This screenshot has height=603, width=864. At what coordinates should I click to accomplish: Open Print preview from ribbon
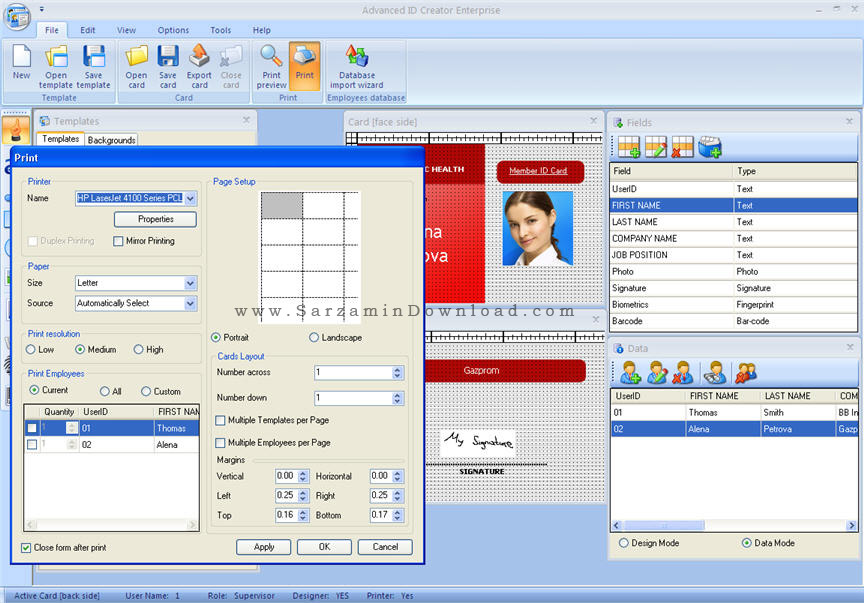(x=271, y=66)
